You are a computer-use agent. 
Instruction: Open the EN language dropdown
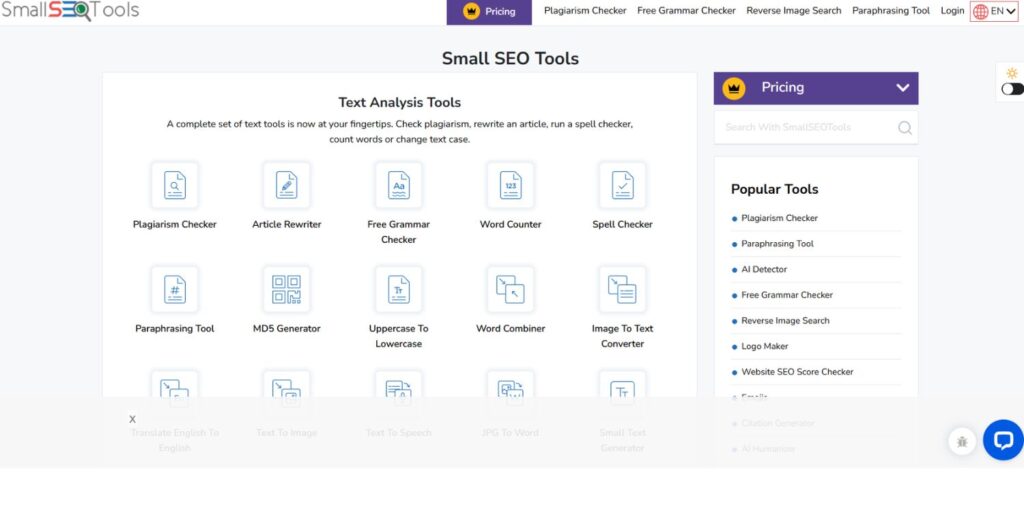994,11
